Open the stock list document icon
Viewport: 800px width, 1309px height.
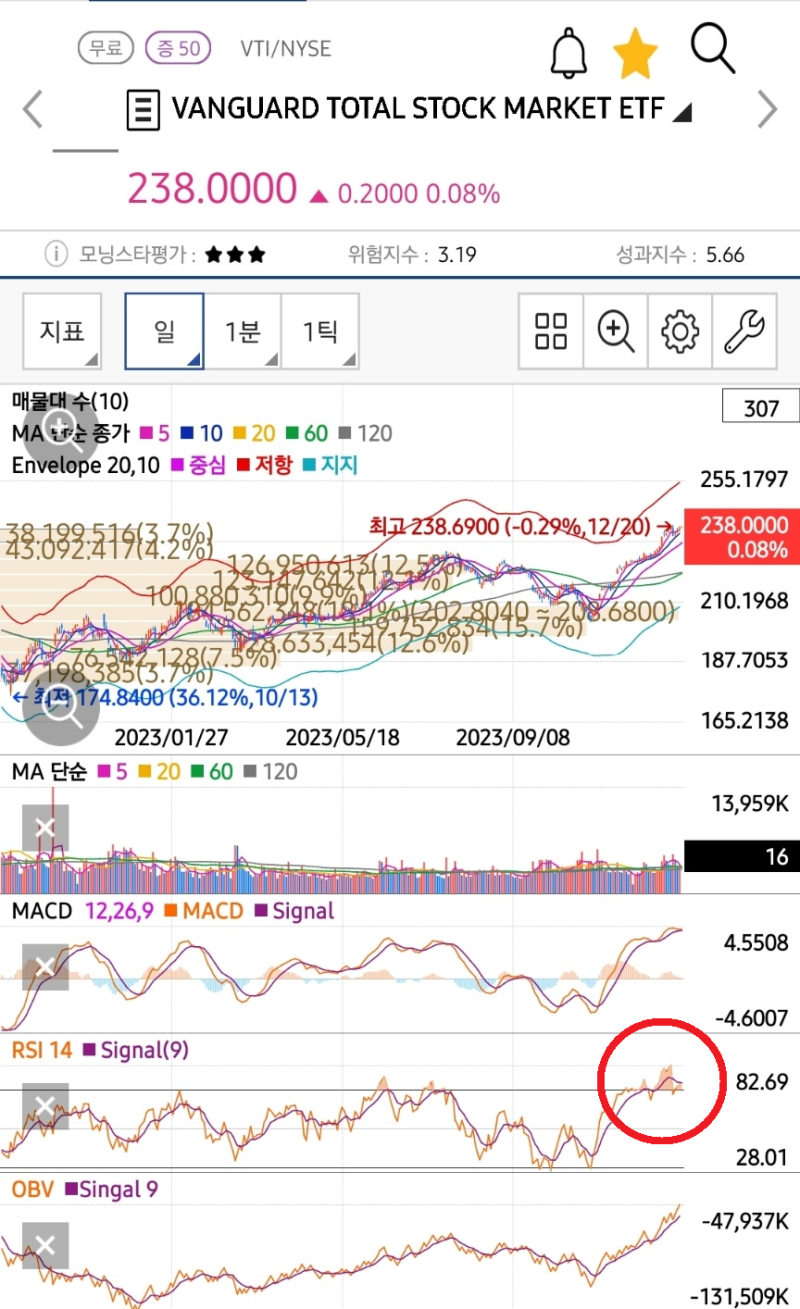[x=143, y=110]
